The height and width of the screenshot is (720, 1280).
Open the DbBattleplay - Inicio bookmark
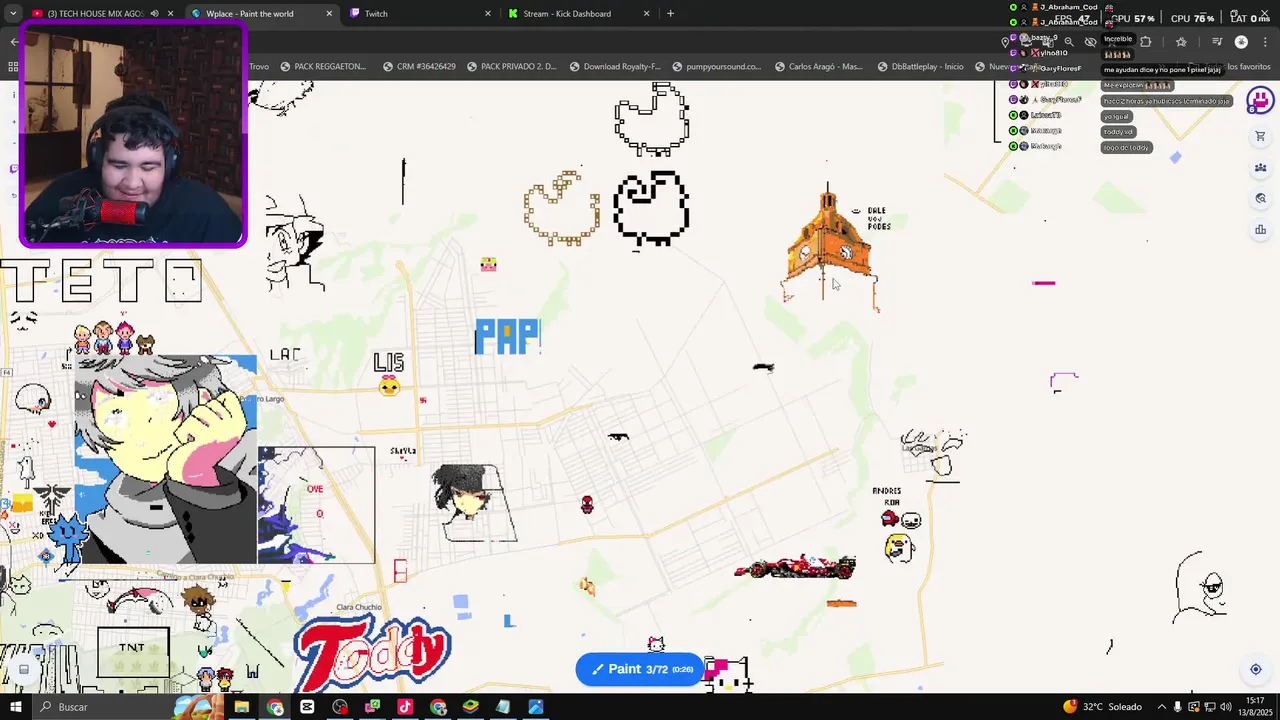tap(920, 67)
